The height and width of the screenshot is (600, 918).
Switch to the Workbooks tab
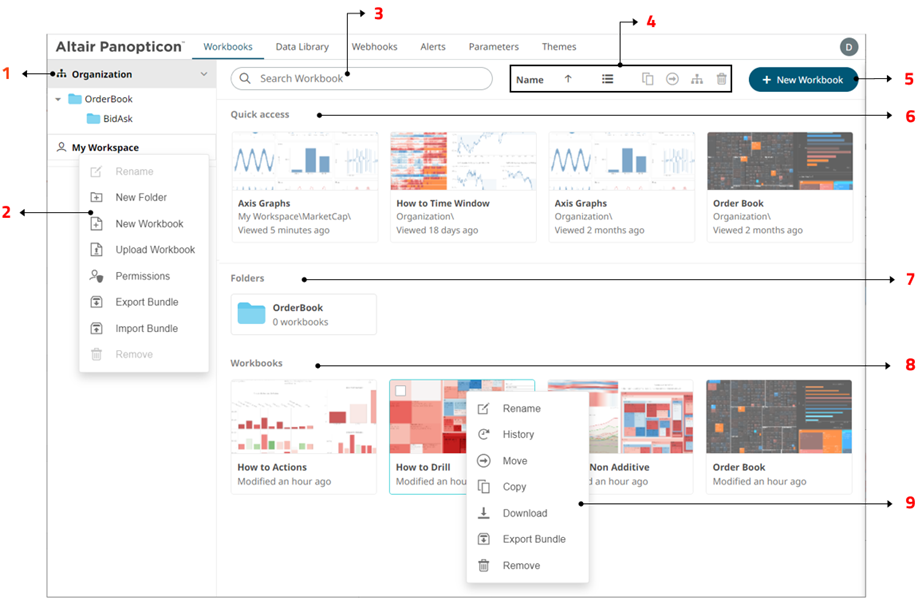(228, 47)
